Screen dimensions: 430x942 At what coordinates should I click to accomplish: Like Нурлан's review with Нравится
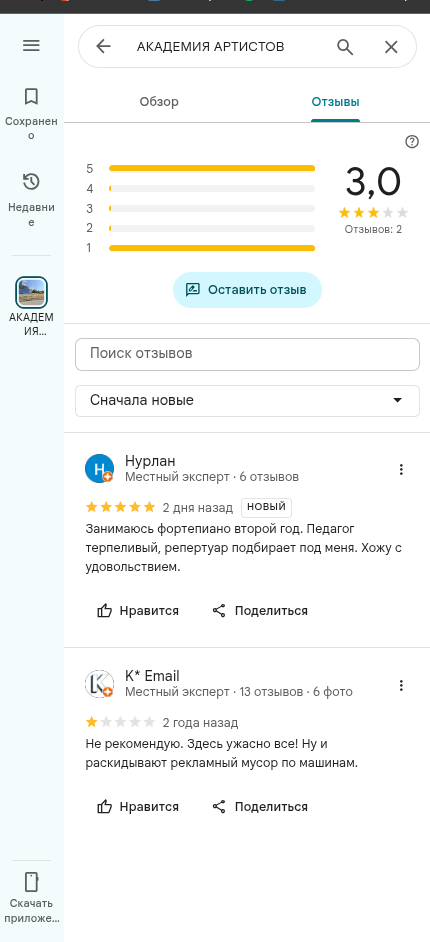(x=138, y=611)
